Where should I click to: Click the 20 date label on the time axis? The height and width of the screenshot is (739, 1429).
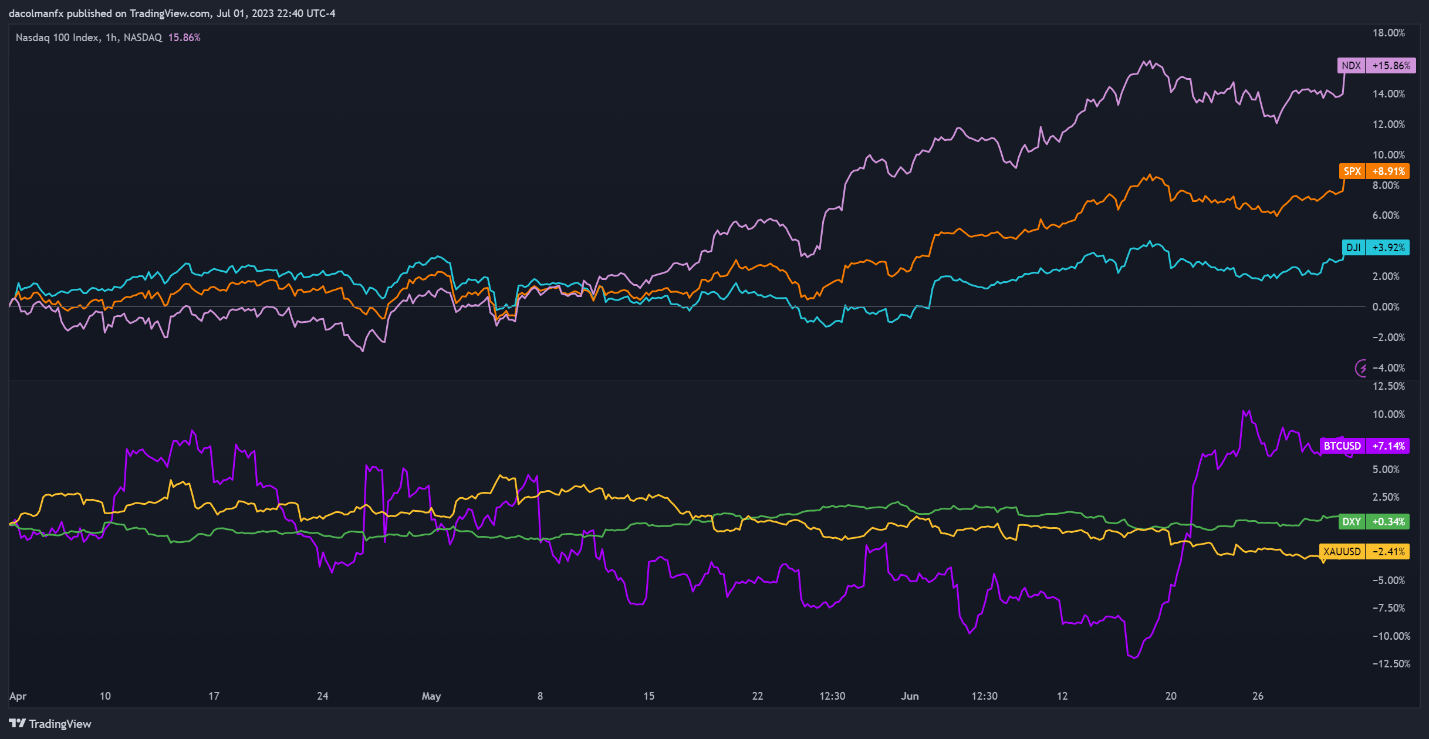pyautogui.click(x=1172, y=696)
